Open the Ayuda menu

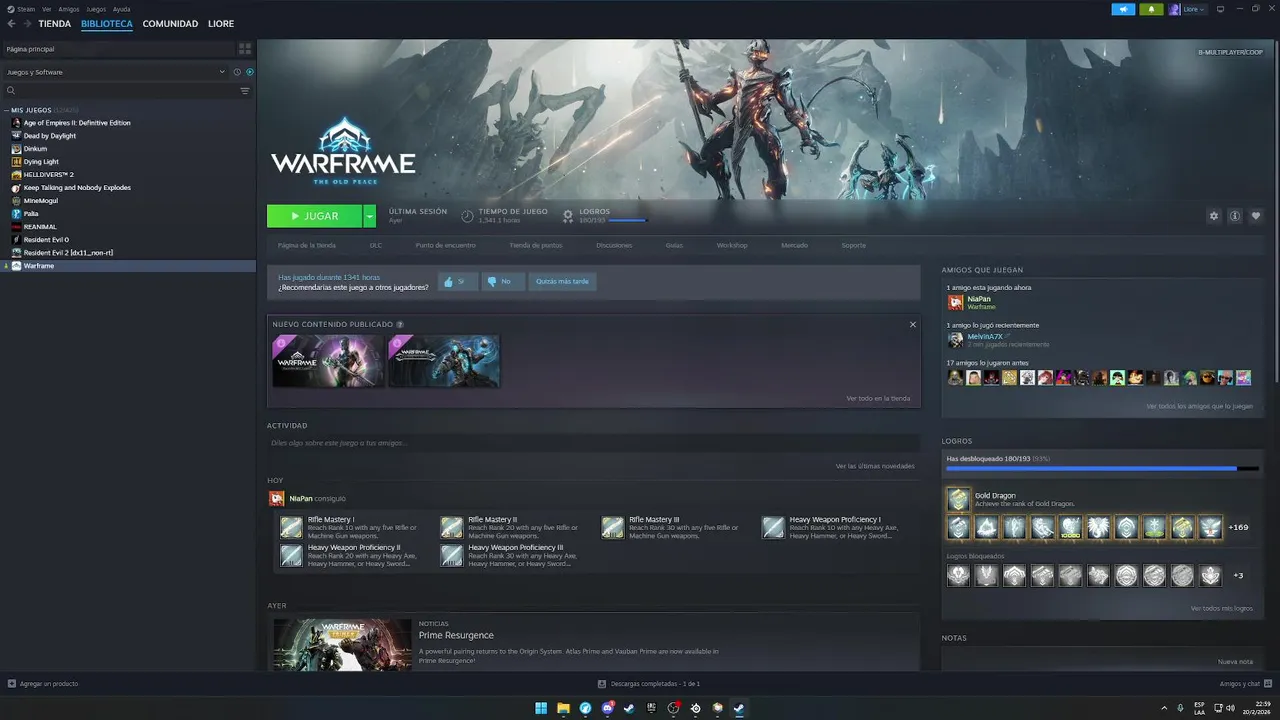[x=122, y=9]
